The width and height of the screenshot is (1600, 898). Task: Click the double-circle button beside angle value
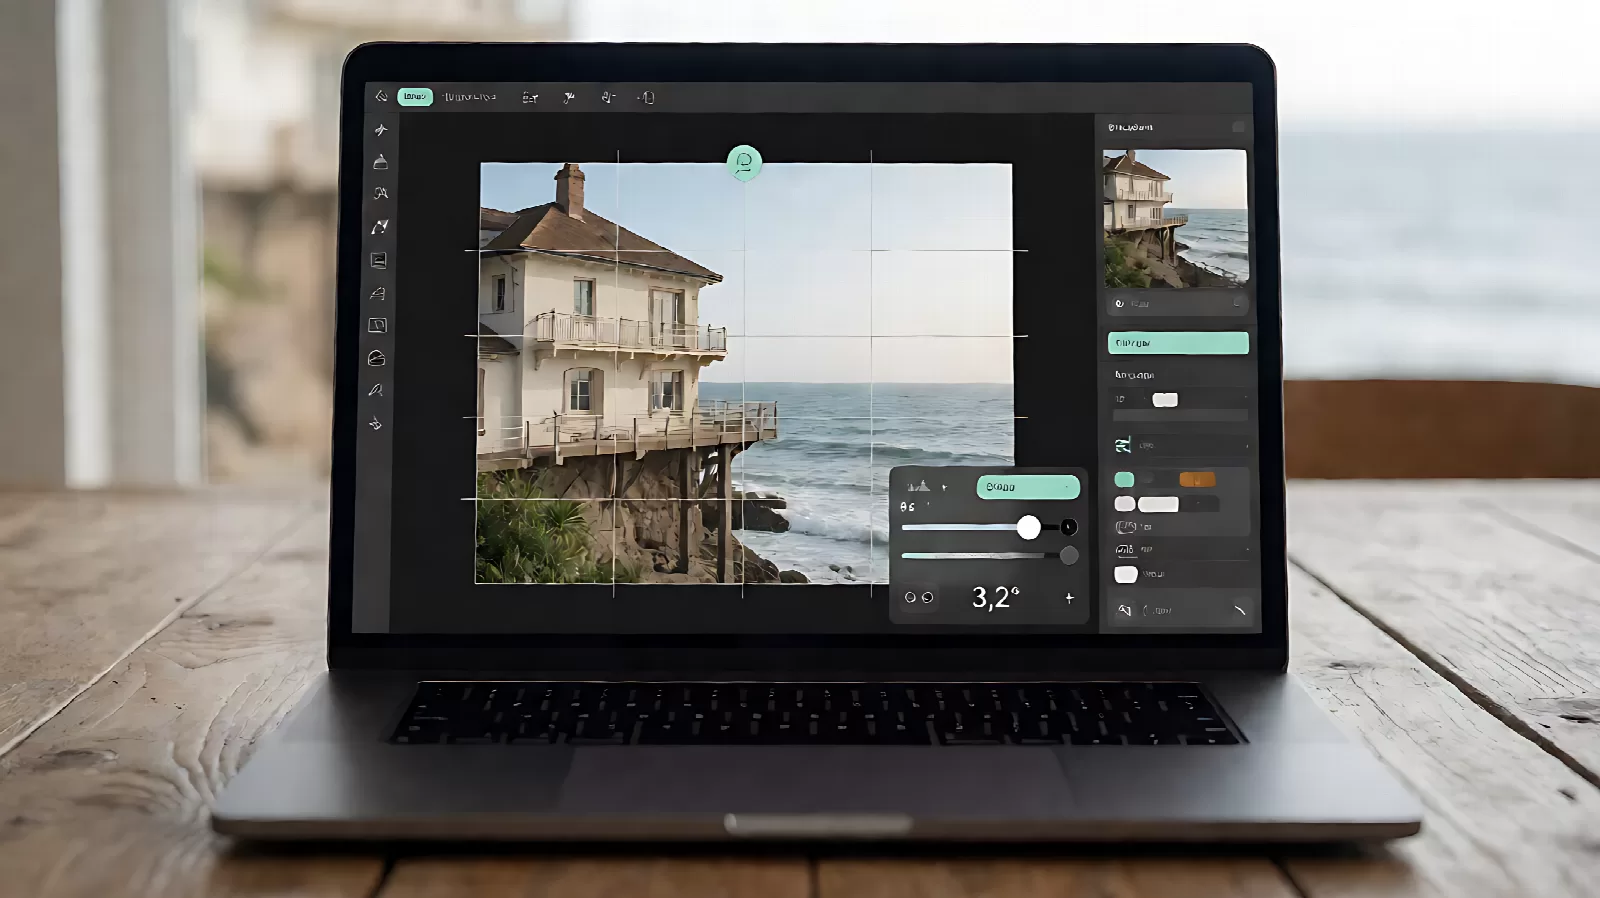[x=919, y=597]
